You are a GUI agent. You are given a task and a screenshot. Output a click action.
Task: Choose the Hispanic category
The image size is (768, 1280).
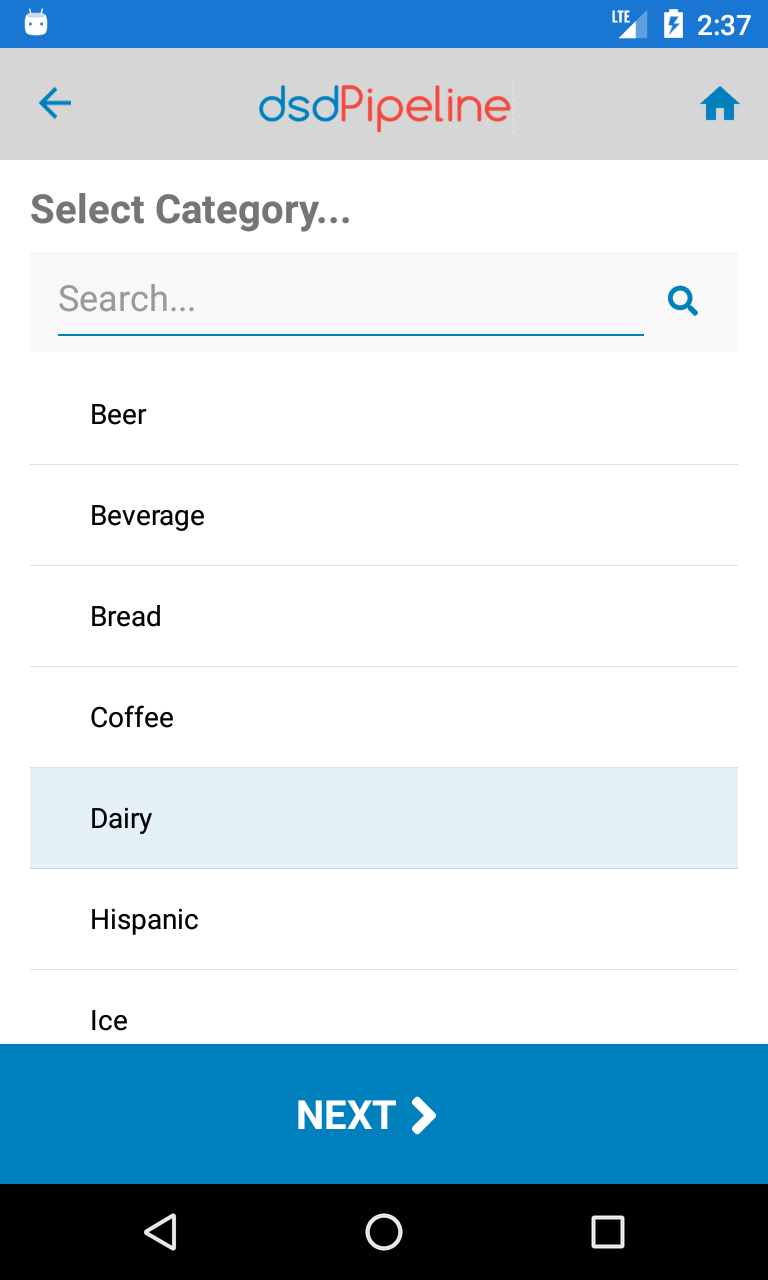[384, 919]
